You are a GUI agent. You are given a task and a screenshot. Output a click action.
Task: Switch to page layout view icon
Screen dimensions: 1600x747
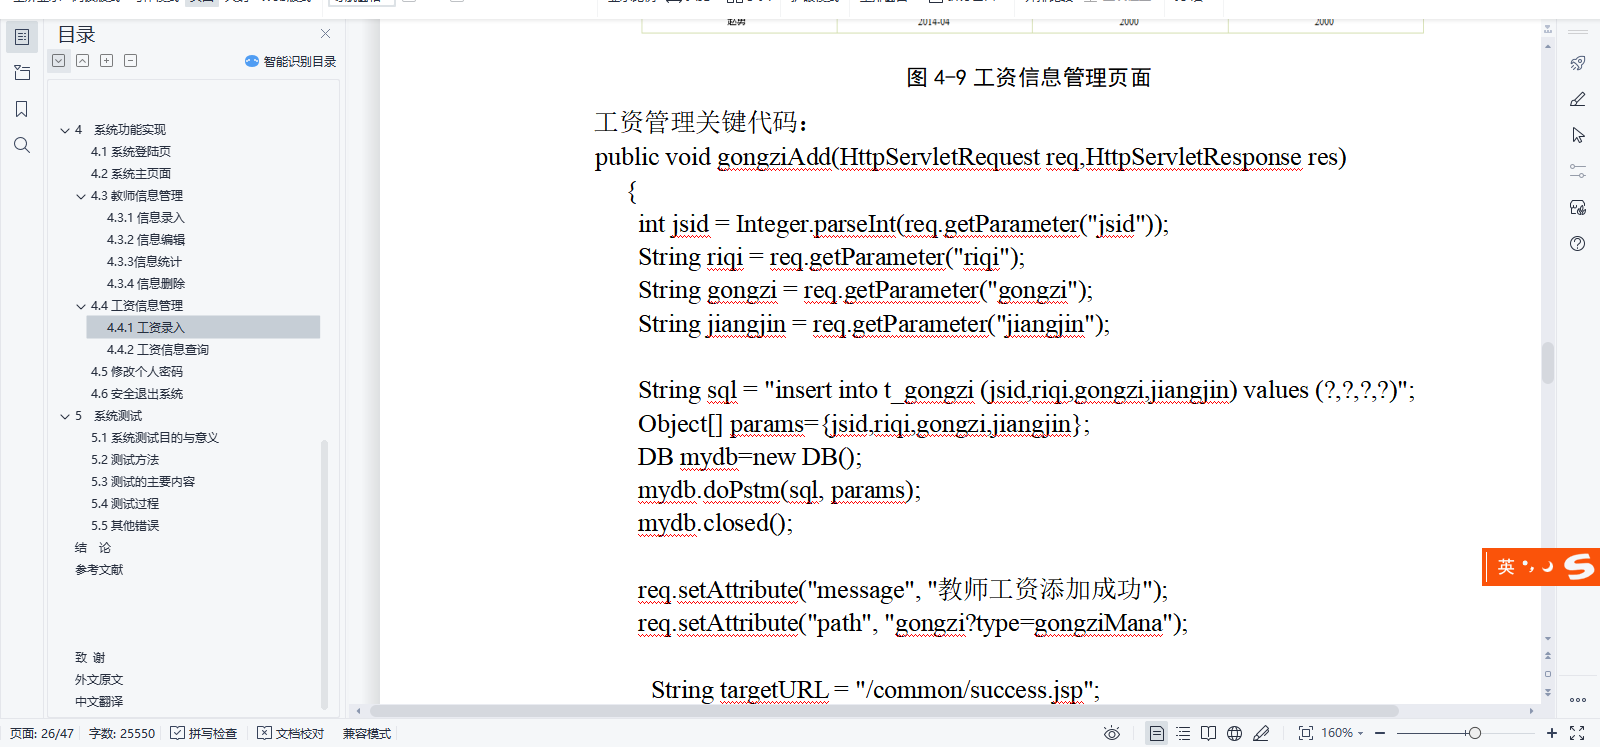click(1156, 733)
